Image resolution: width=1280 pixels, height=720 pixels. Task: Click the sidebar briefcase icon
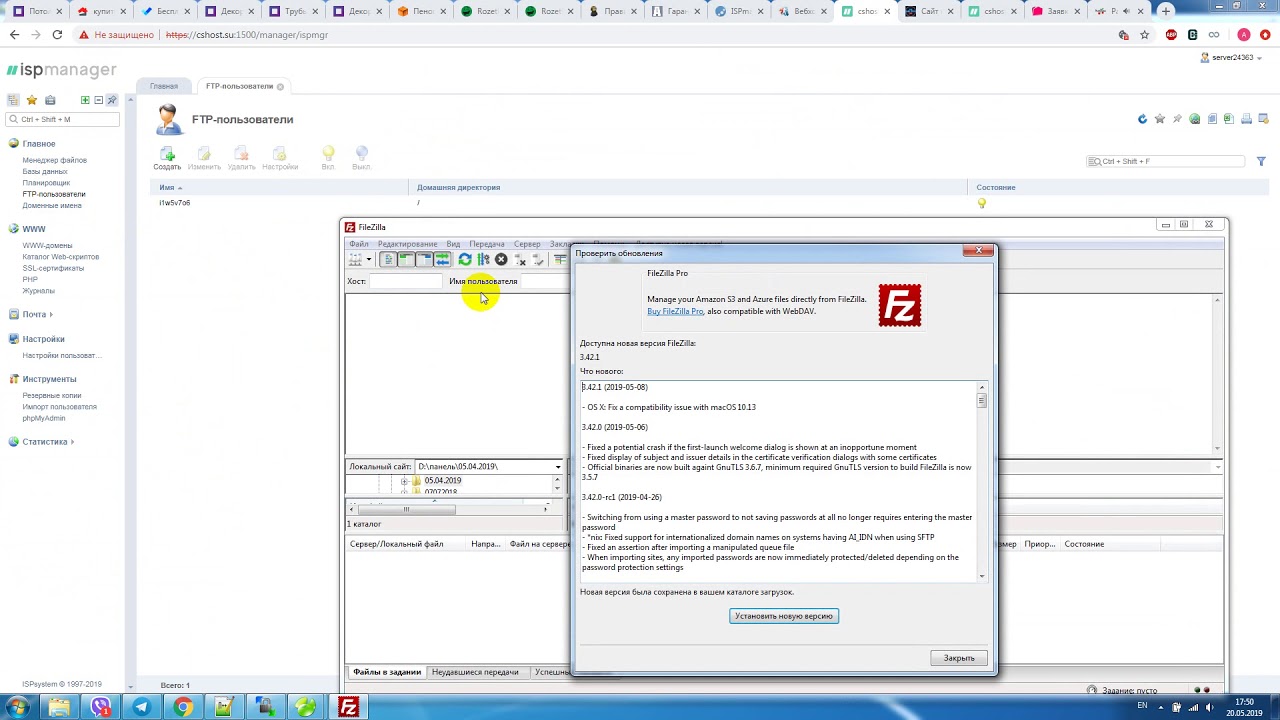point(50,100)
